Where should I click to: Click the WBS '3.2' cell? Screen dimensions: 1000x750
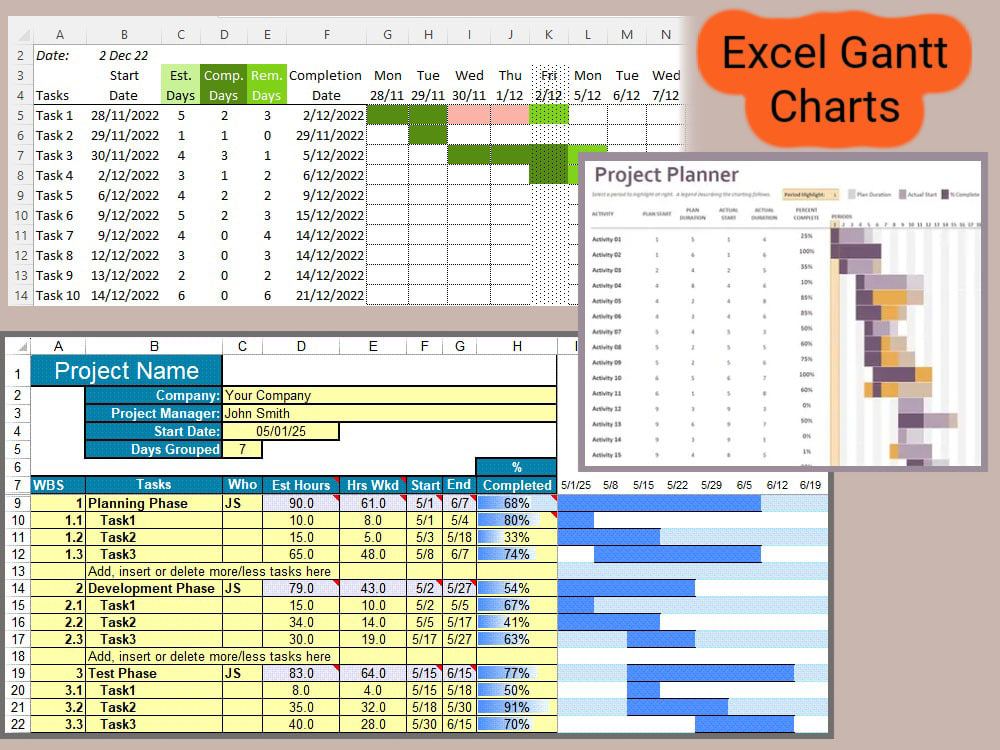coord(58,707)
